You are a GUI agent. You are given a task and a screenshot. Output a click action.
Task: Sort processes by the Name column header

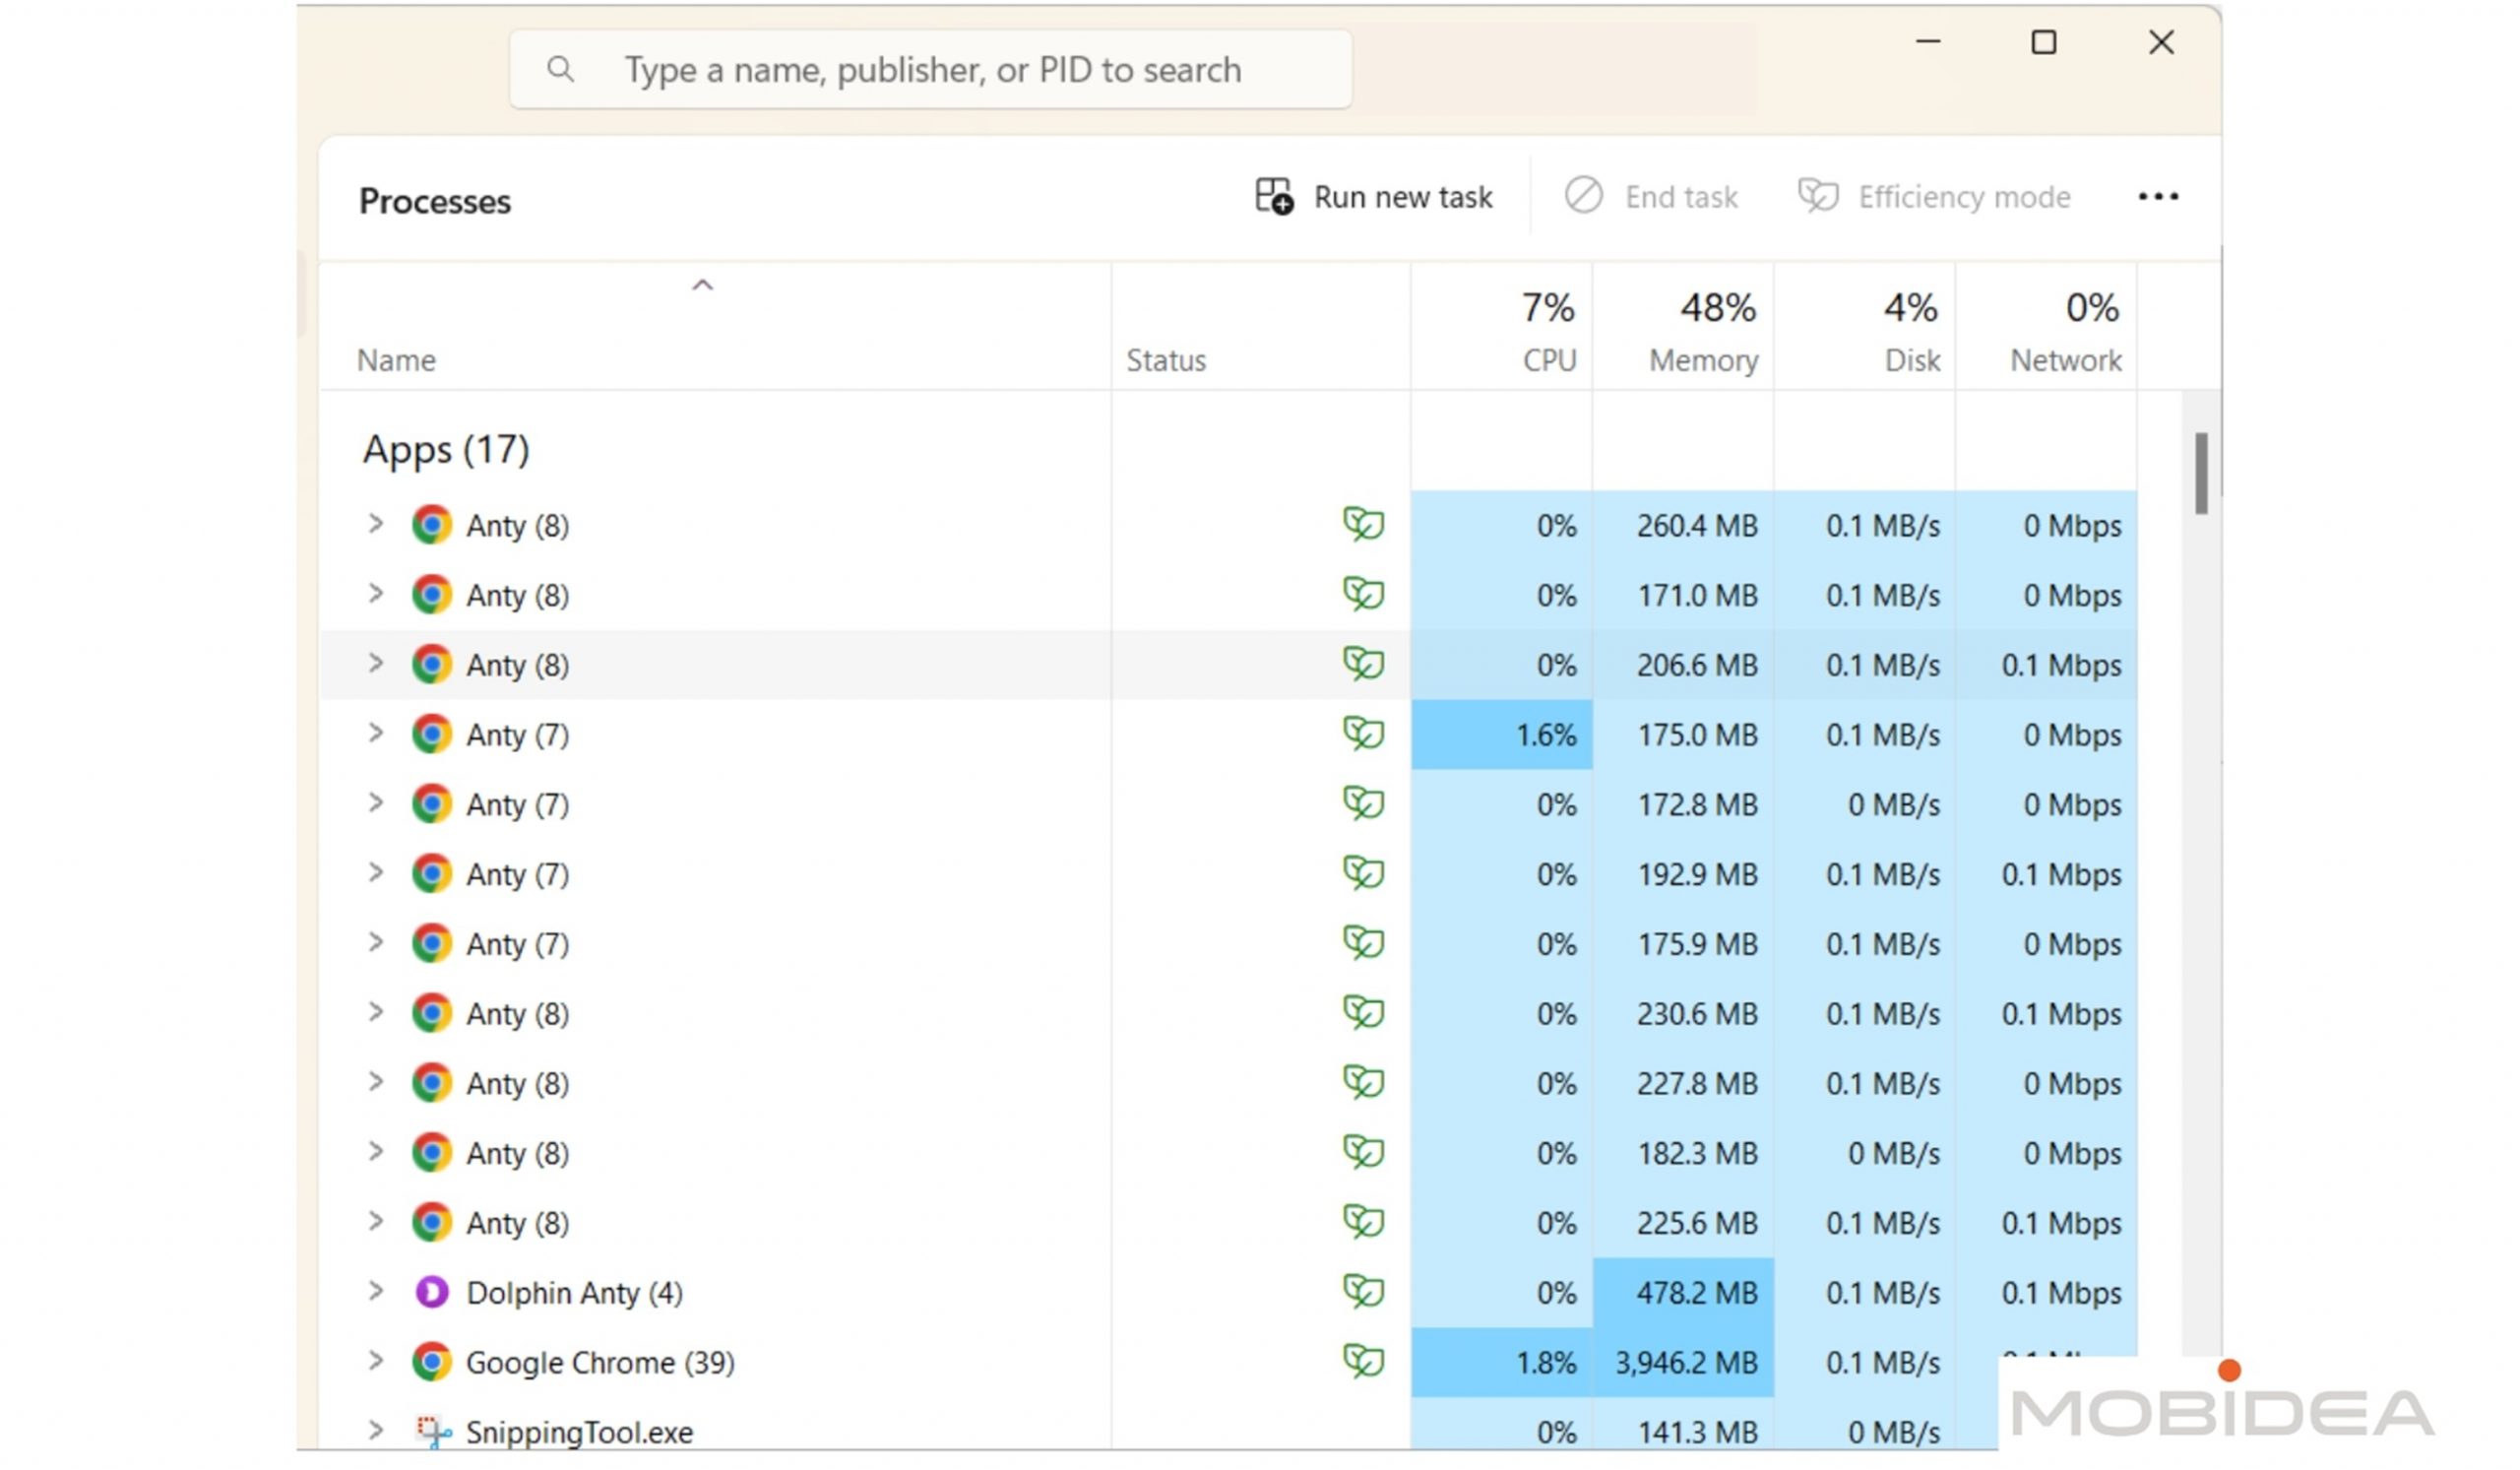click(x=715, y=327)
